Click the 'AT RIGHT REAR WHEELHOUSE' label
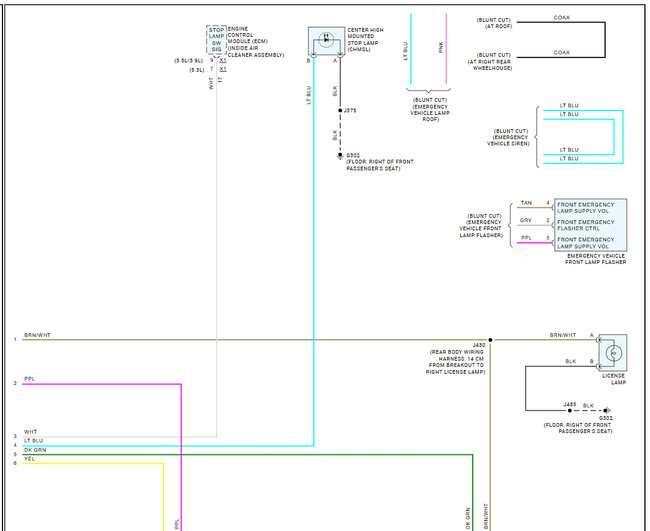Viewport: 650px width, 531px height. point(490,62)
